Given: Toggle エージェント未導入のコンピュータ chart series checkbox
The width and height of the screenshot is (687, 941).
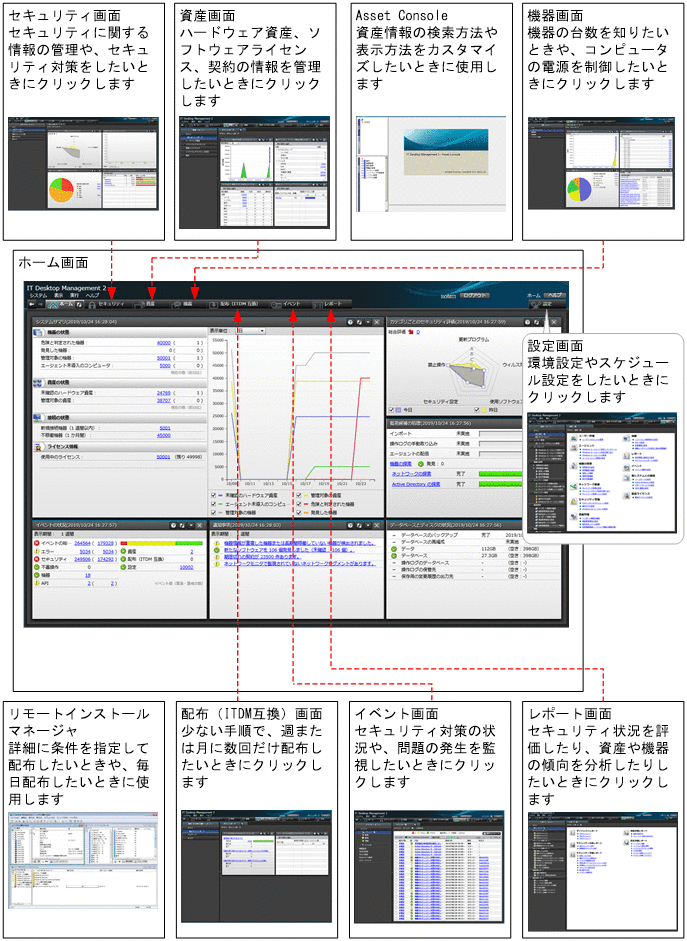Looking at the screenshot, I should coord(214,504).
